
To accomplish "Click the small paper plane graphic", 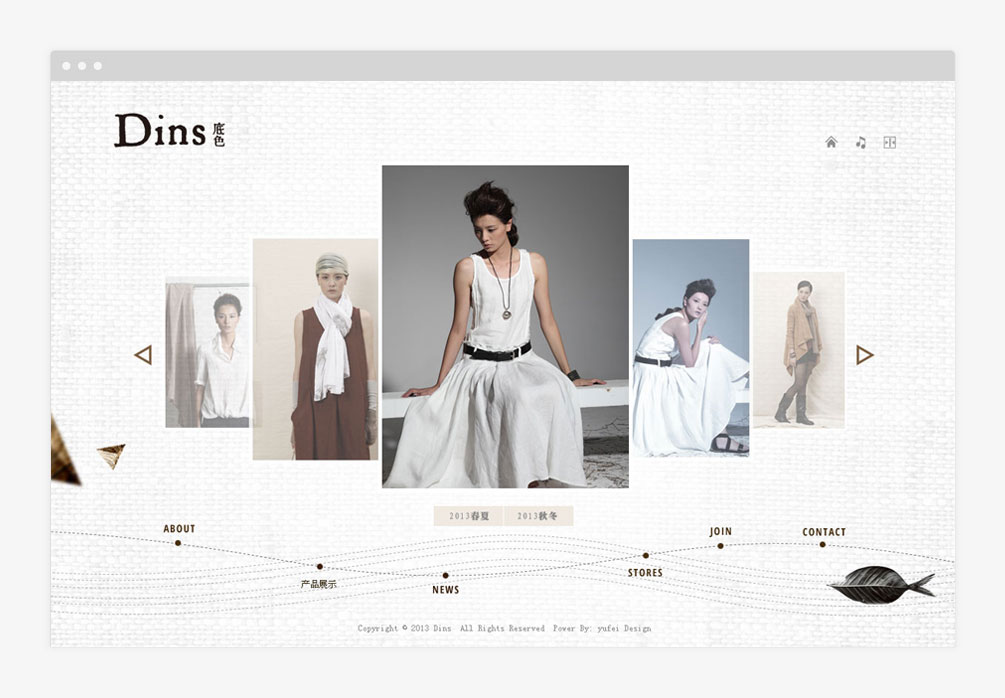I will point(112,455).
